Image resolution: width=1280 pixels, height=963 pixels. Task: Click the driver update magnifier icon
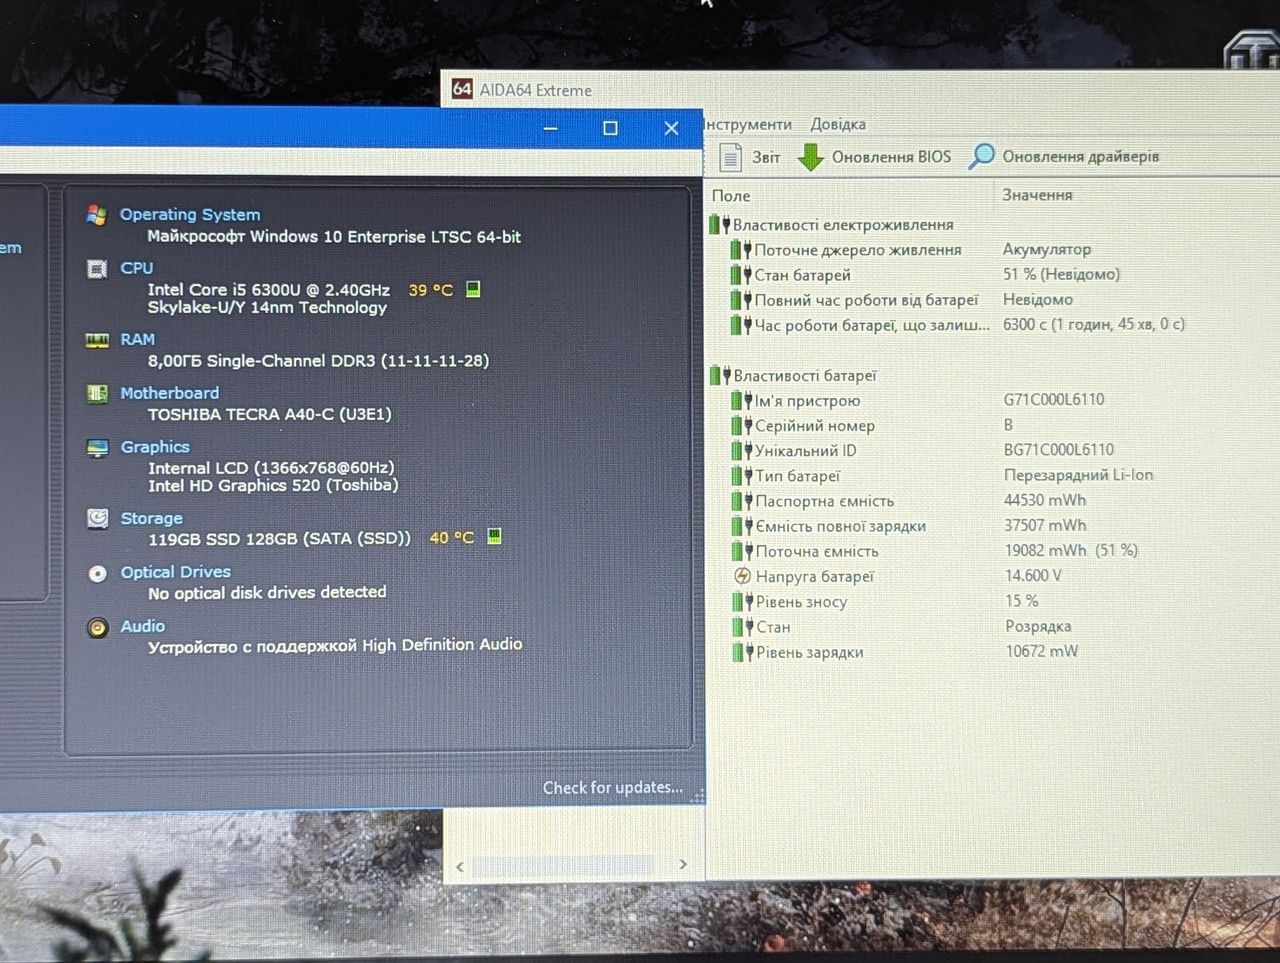[x=981, y=155]
